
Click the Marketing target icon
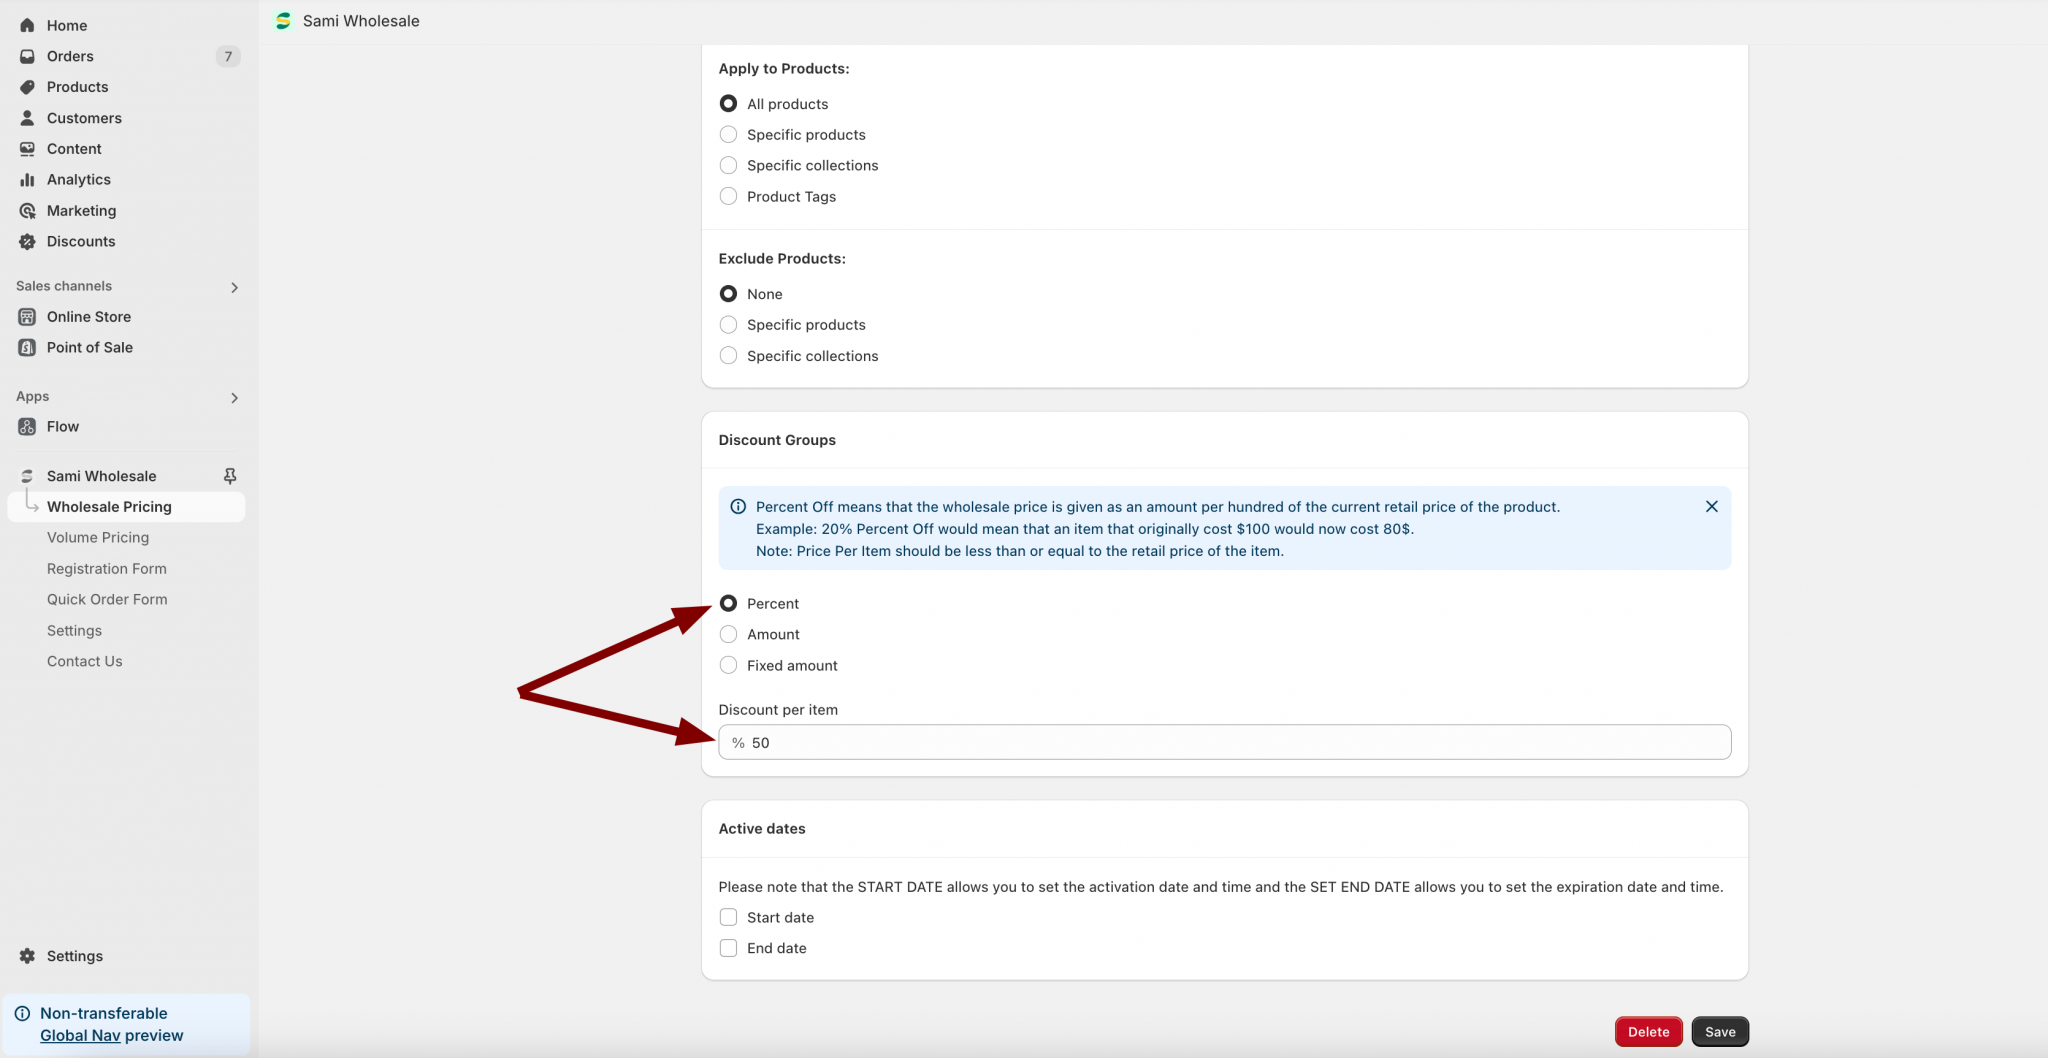tap(27, 211)
